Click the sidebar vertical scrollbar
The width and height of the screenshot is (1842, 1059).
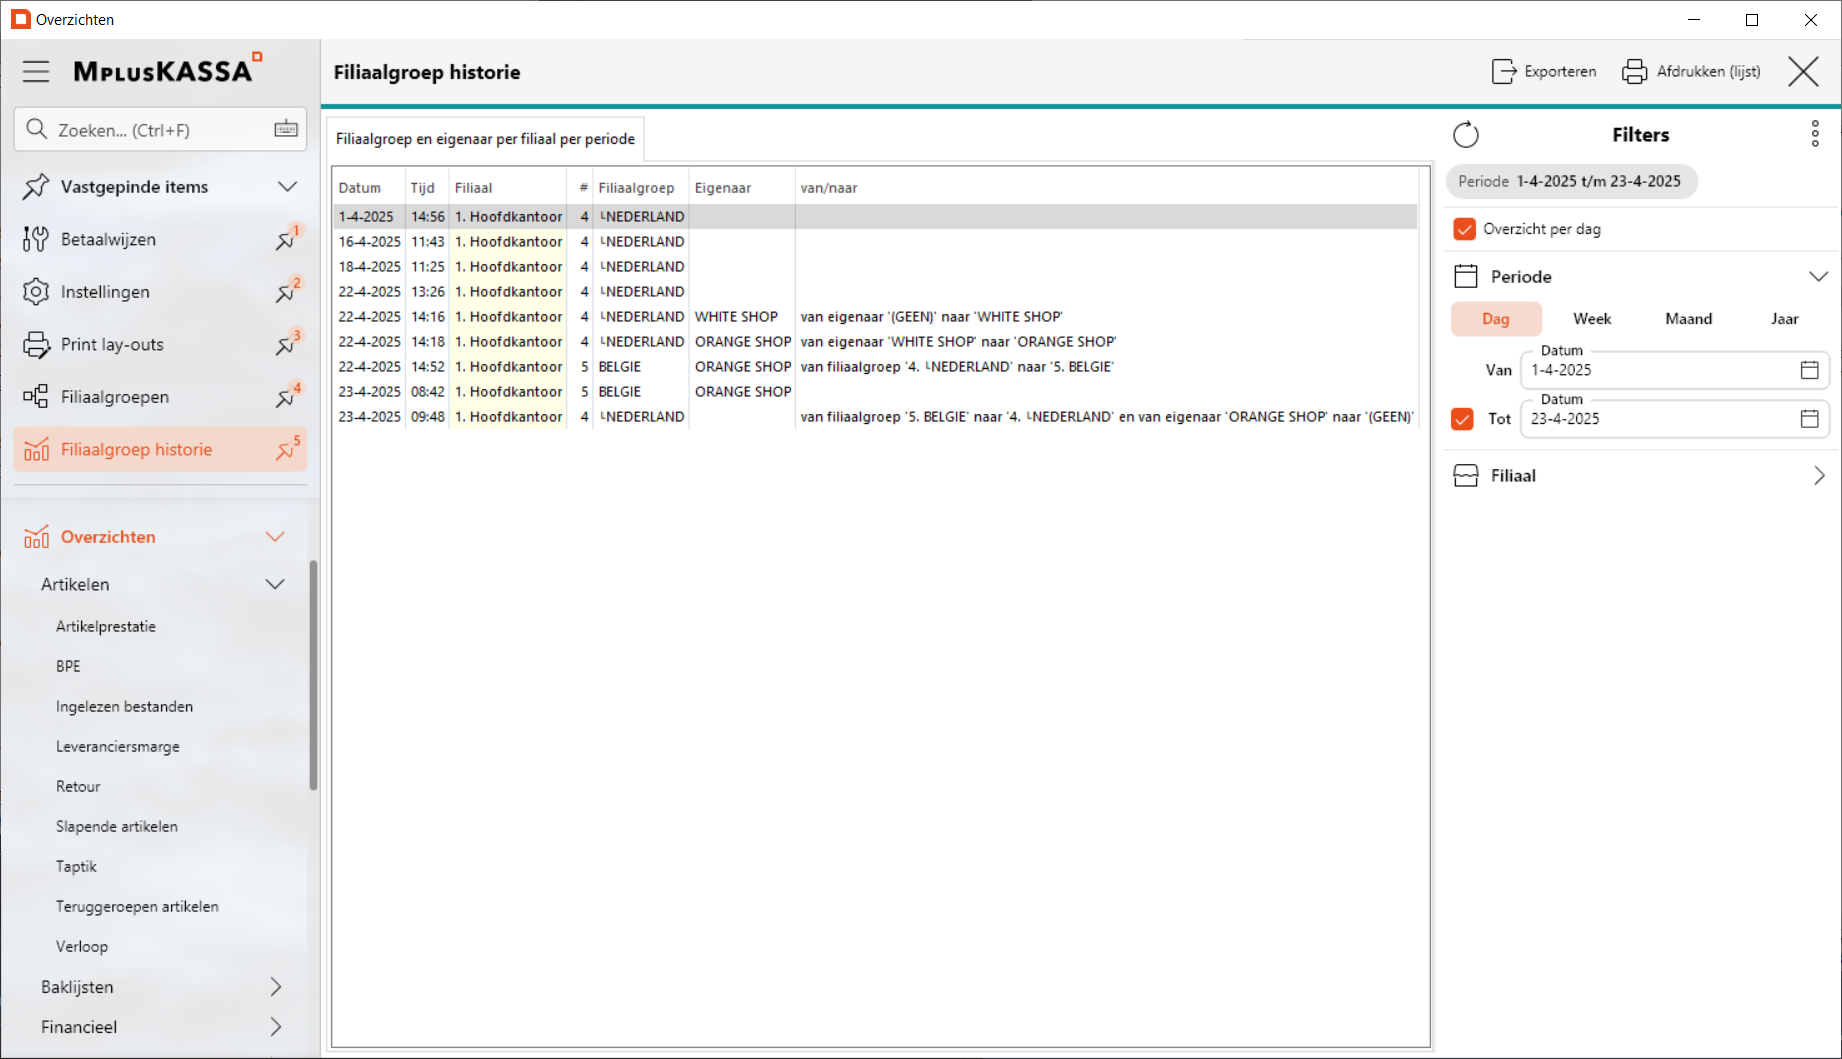pyautogui.click(x=313, y=675)
